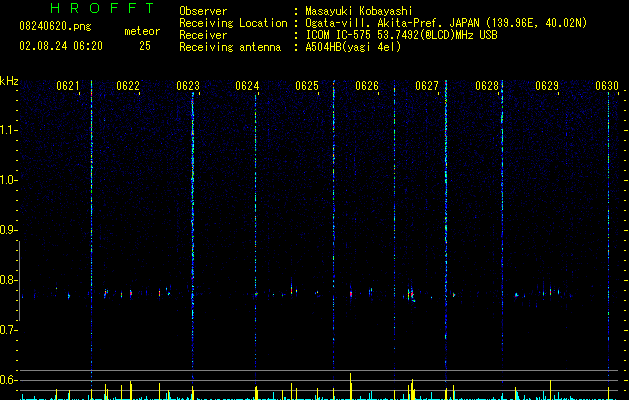
Task: Click the kHz axis unit label
Action: click(9, 81)
